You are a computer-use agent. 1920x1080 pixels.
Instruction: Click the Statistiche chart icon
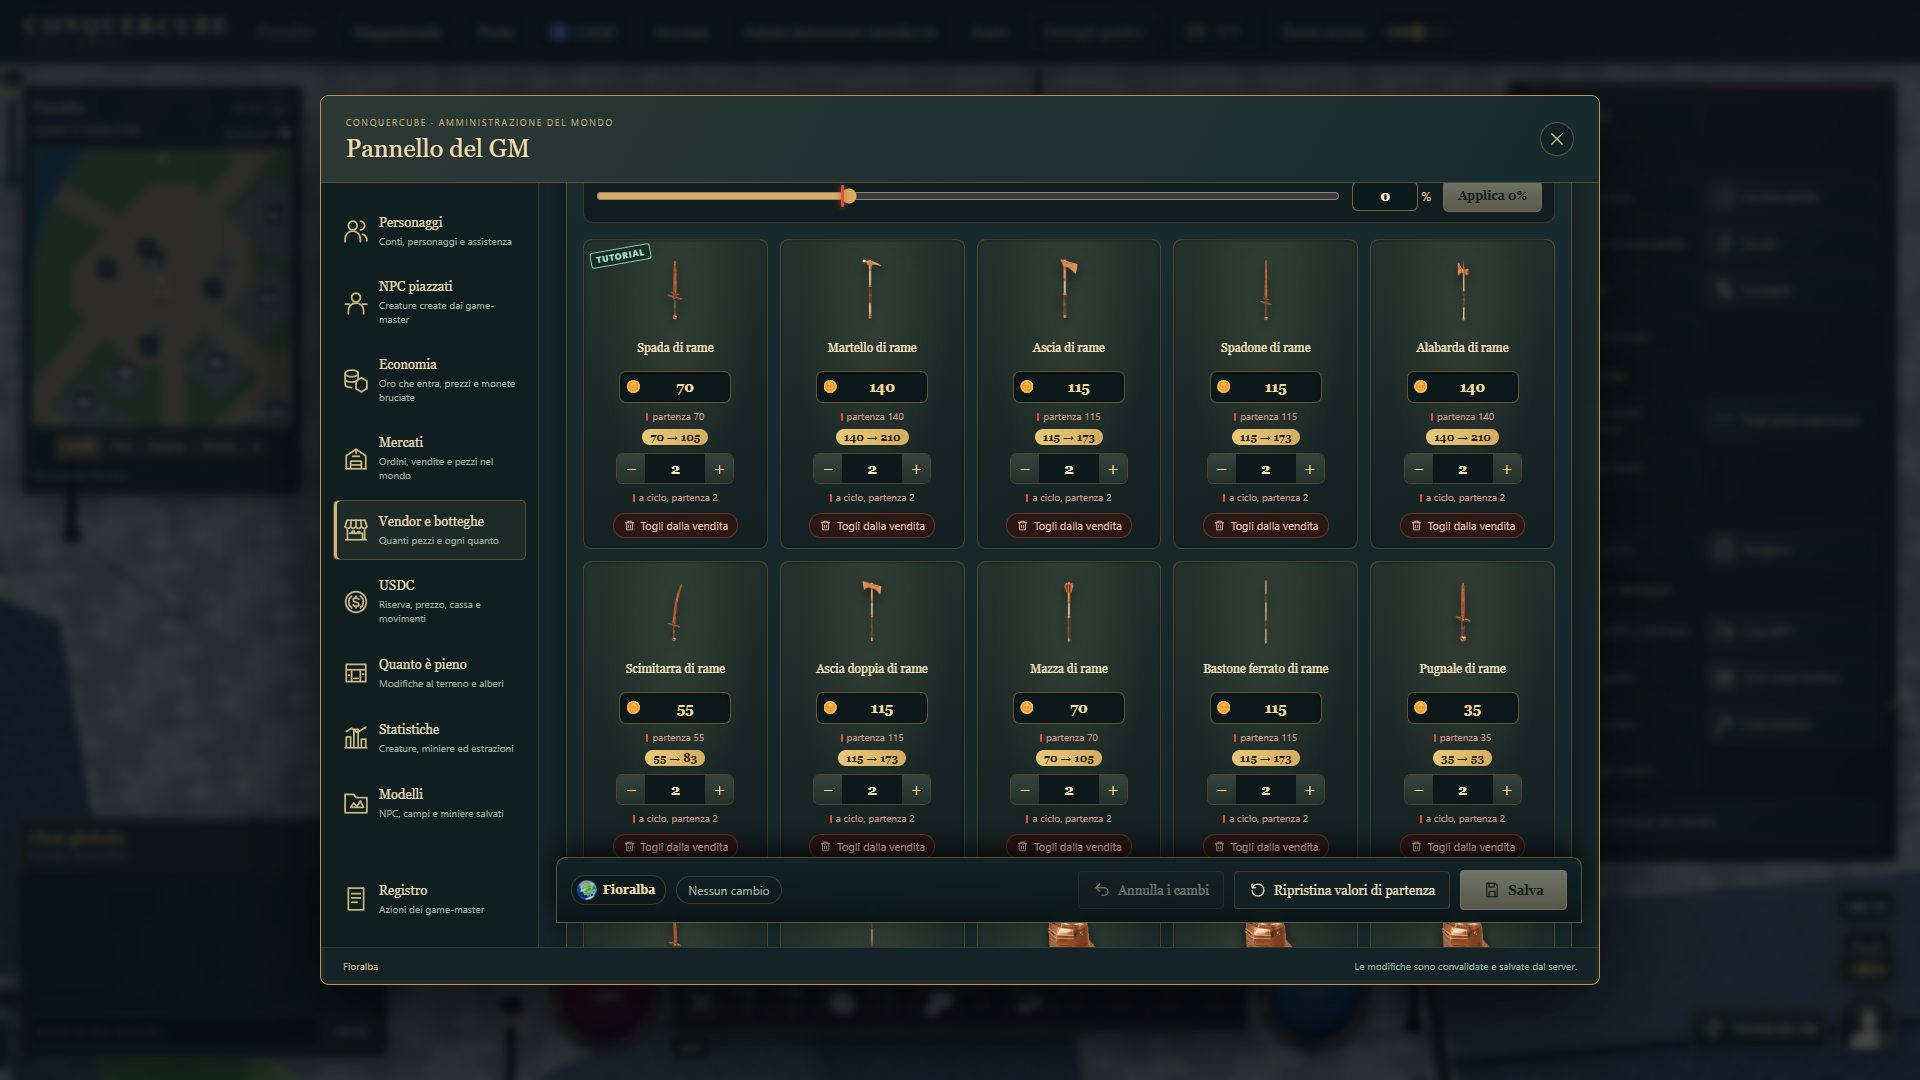pos(356,738)
